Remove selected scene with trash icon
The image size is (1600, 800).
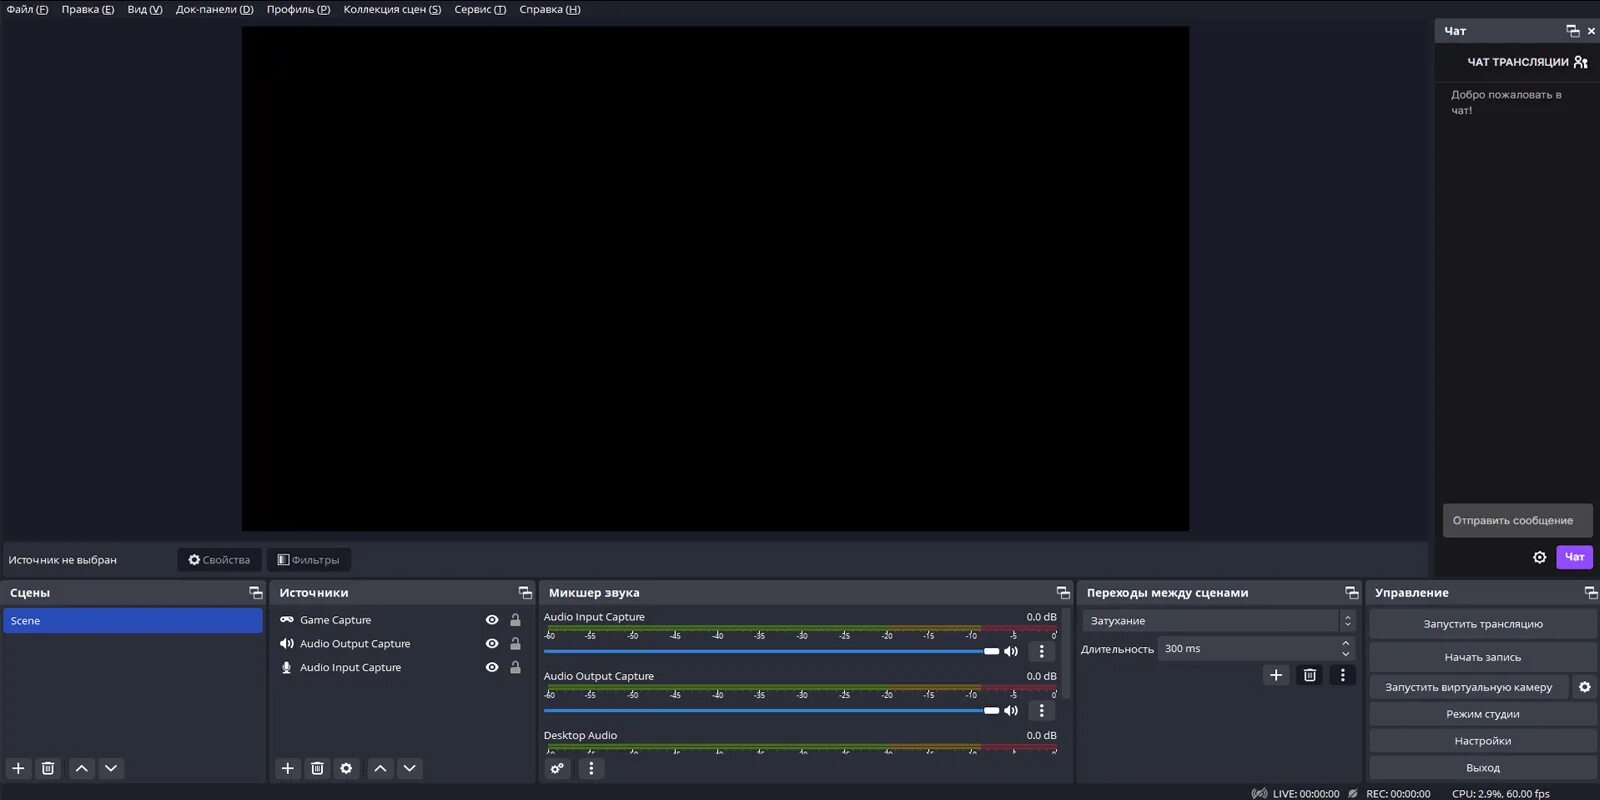47,768
